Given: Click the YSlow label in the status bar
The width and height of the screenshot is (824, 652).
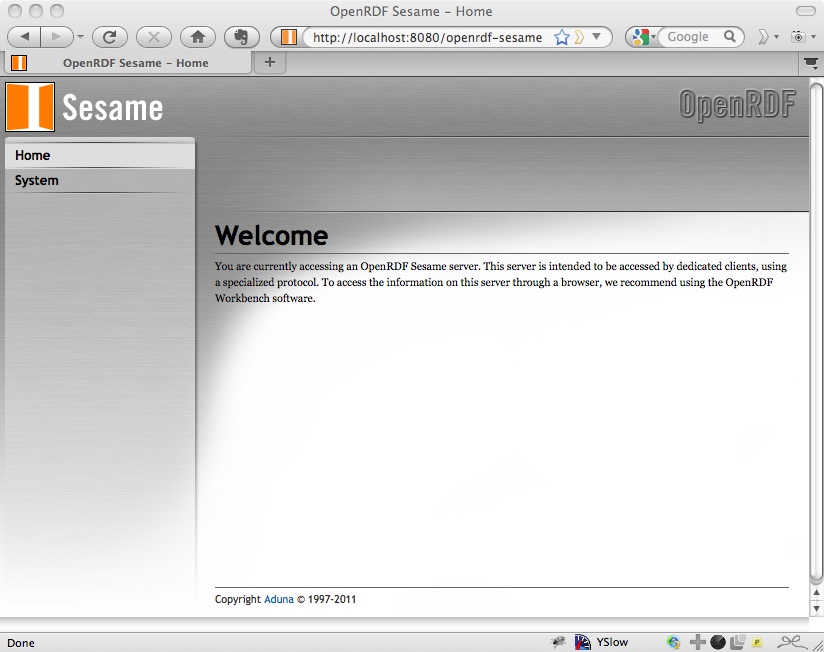Looking at the screenshot, I should (x=612, y=642).
